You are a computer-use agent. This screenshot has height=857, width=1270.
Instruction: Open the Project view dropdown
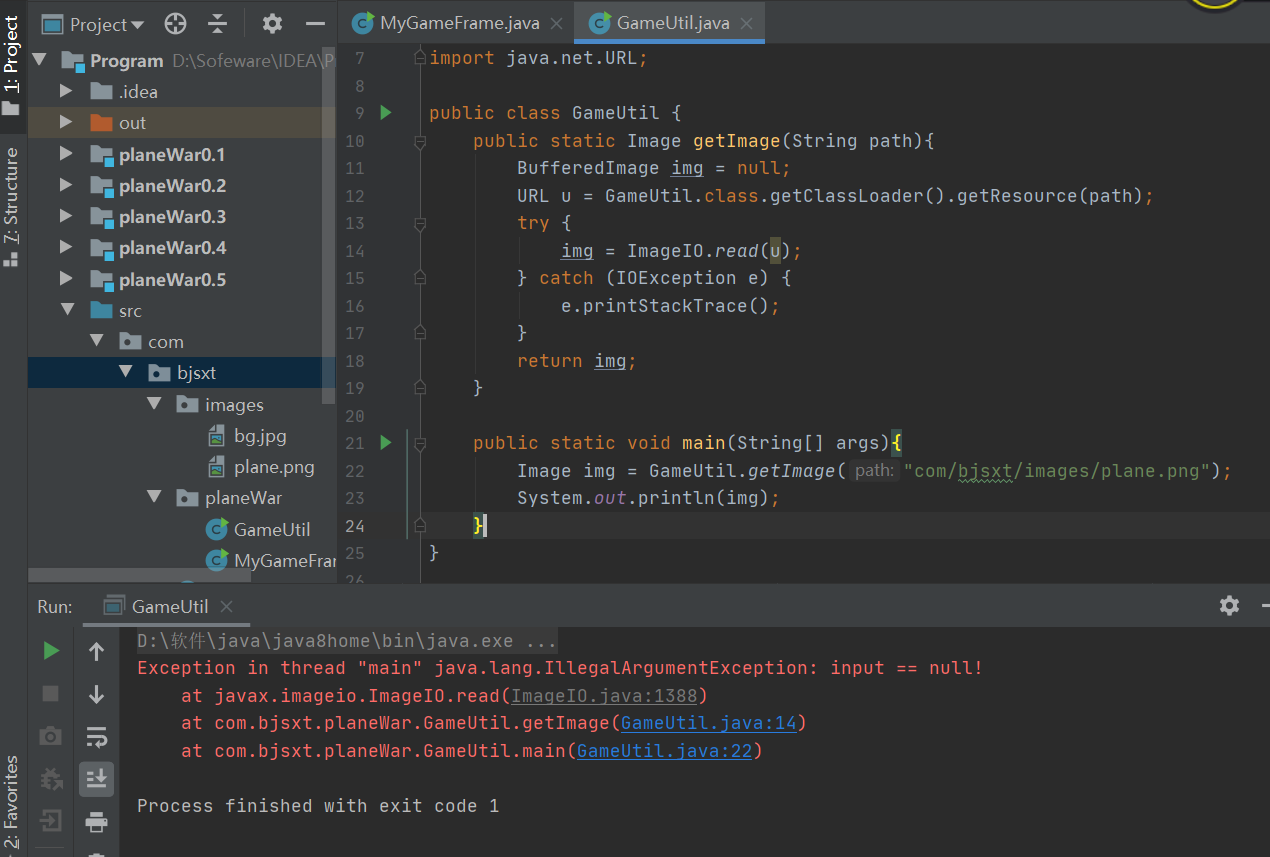point(93,24)
